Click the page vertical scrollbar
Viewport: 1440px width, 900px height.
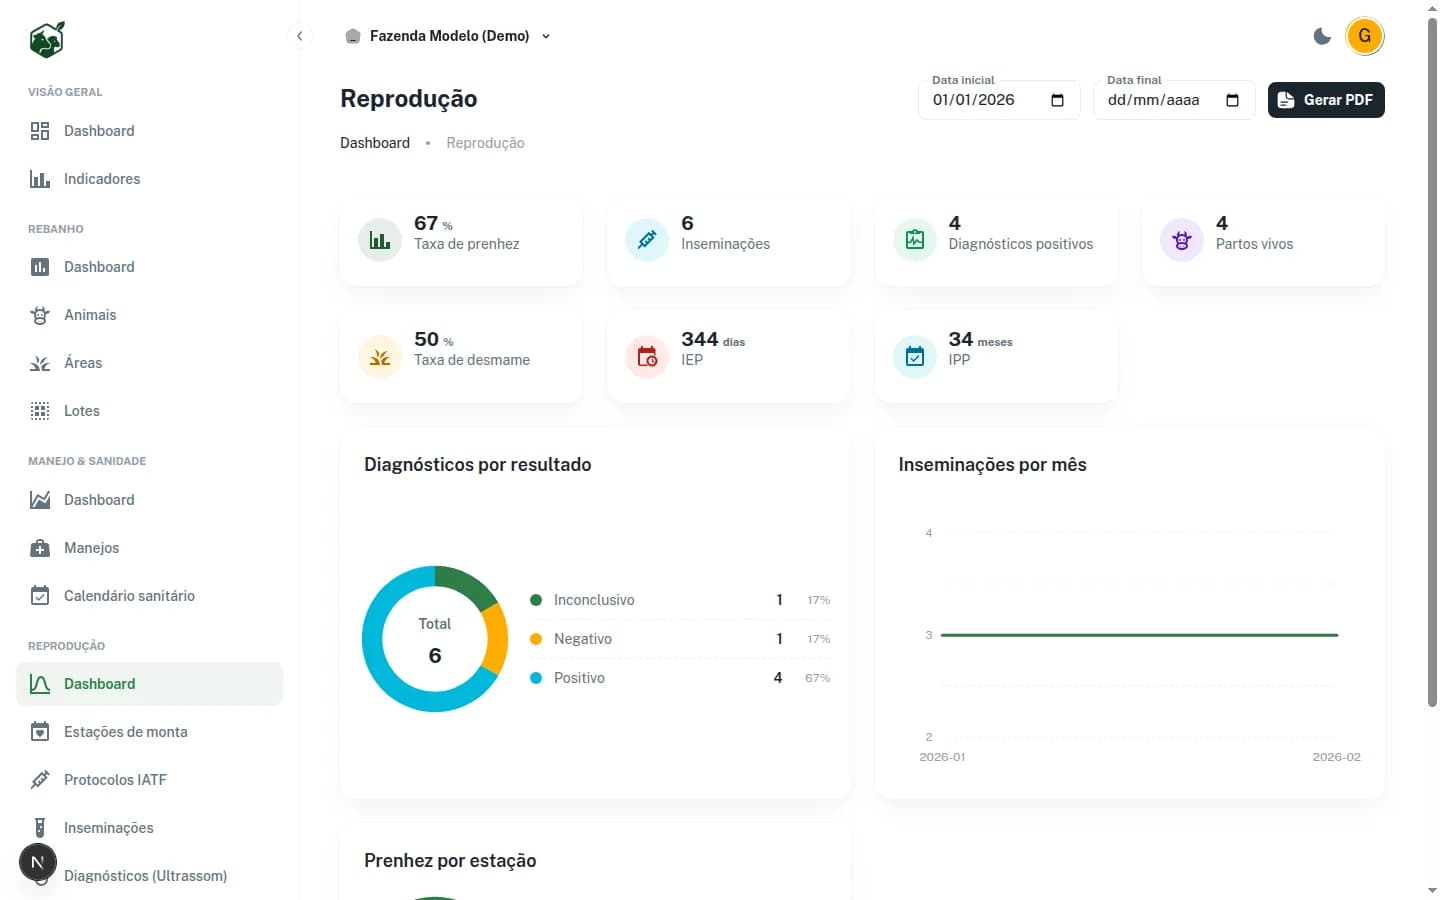pos(1432,362)
